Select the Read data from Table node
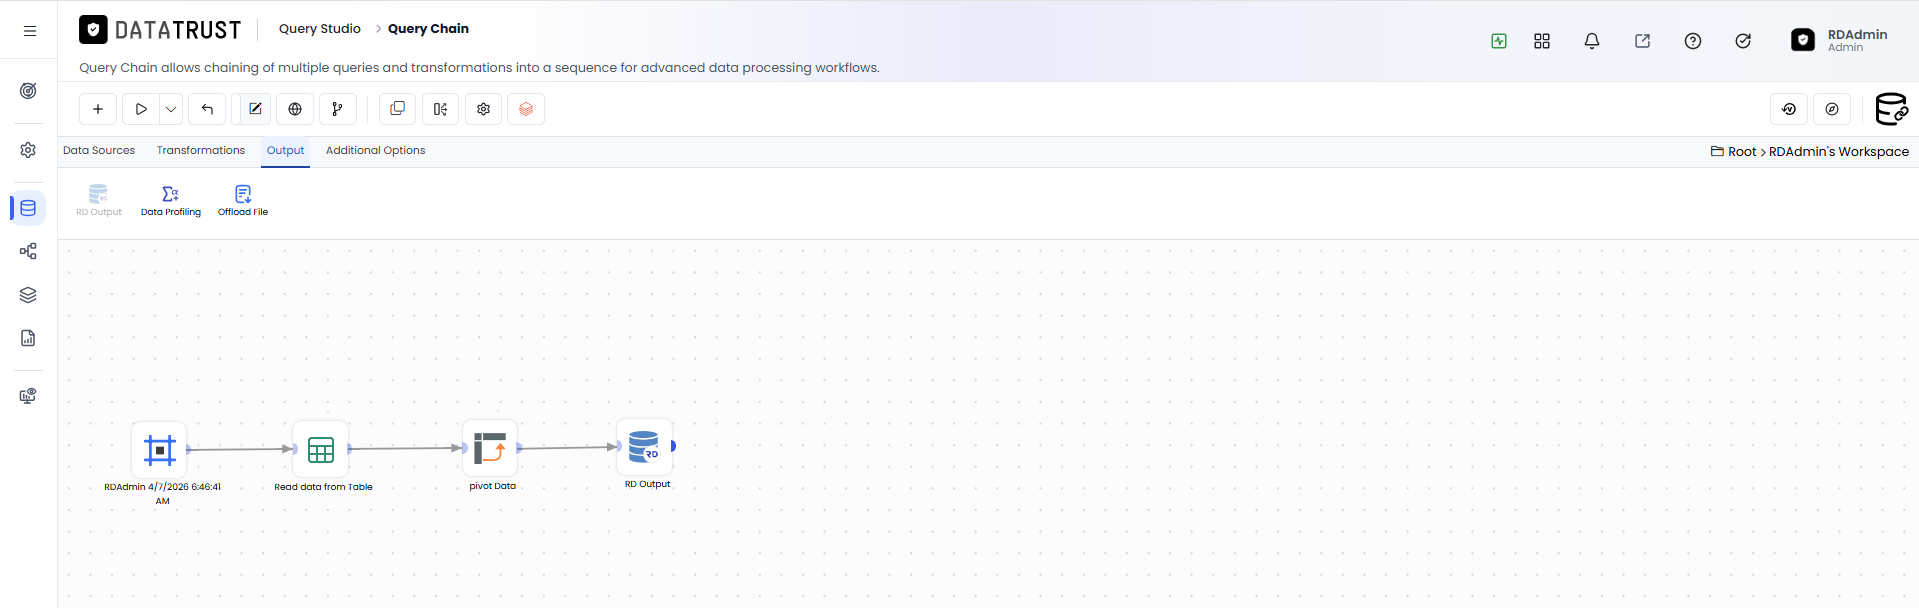The image size is (1919, 608). (321, 449)
